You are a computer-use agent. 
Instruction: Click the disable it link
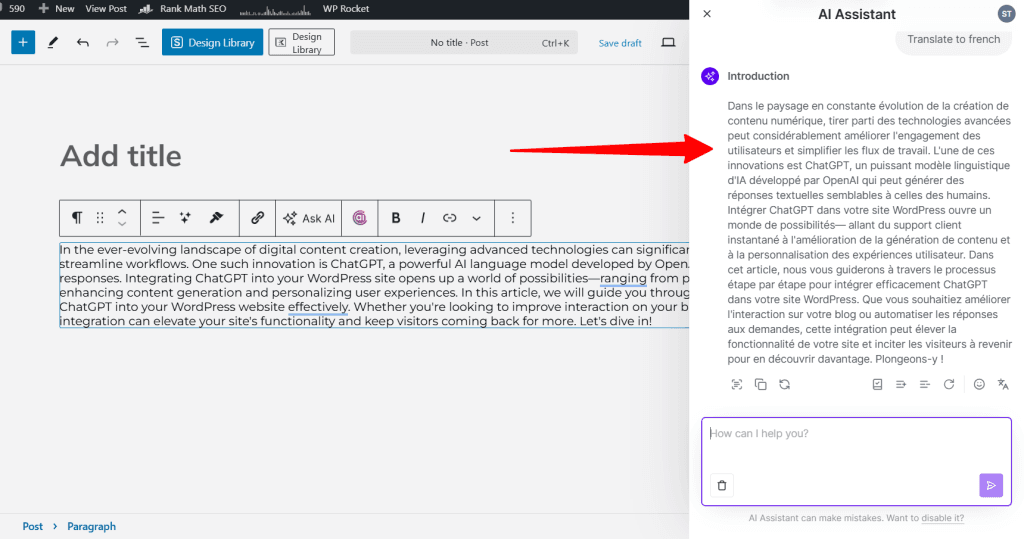point(942,518)
